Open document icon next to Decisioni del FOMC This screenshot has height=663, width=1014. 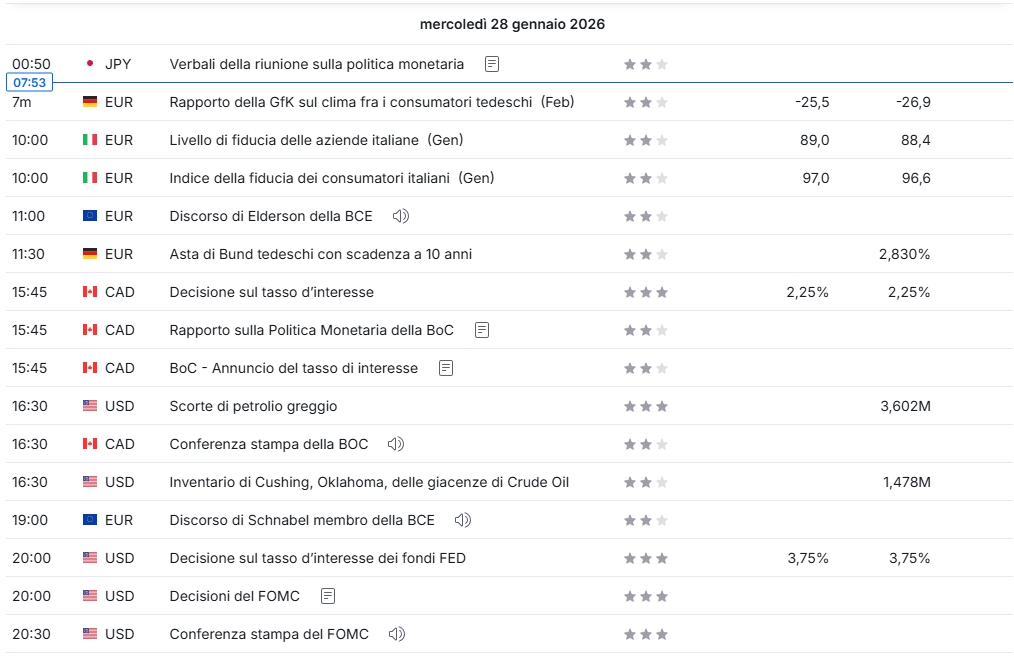(x=328, y=596)
